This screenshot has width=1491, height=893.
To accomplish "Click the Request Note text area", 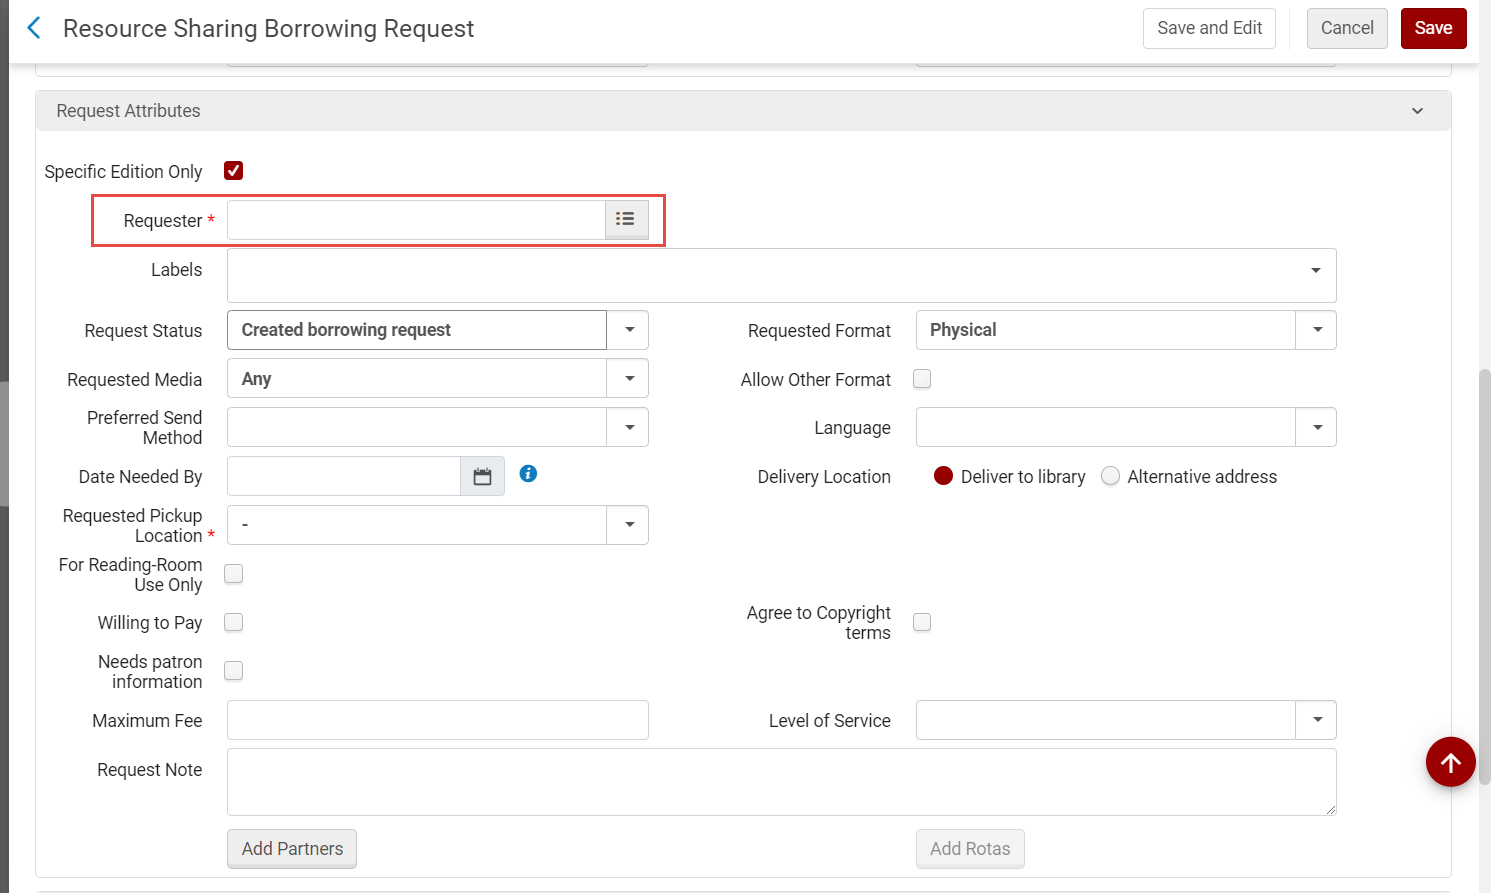I will (781, 782).
